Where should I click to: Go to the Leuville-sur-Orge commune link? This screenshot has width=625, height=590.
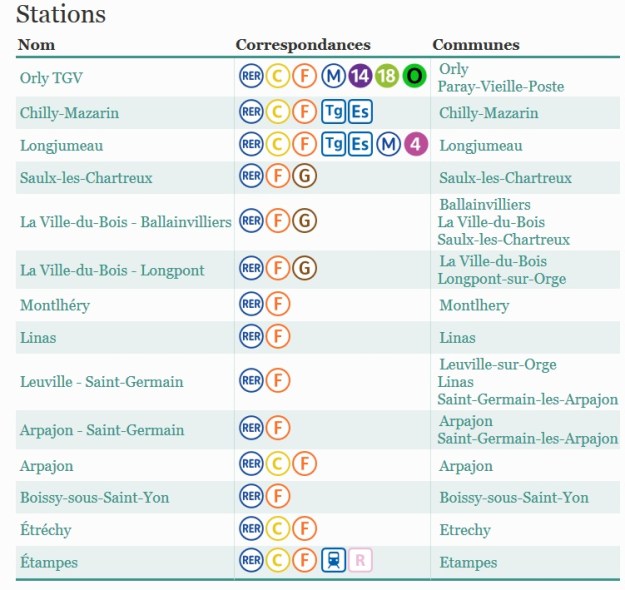pyautogui.click(x=498, y=365)
